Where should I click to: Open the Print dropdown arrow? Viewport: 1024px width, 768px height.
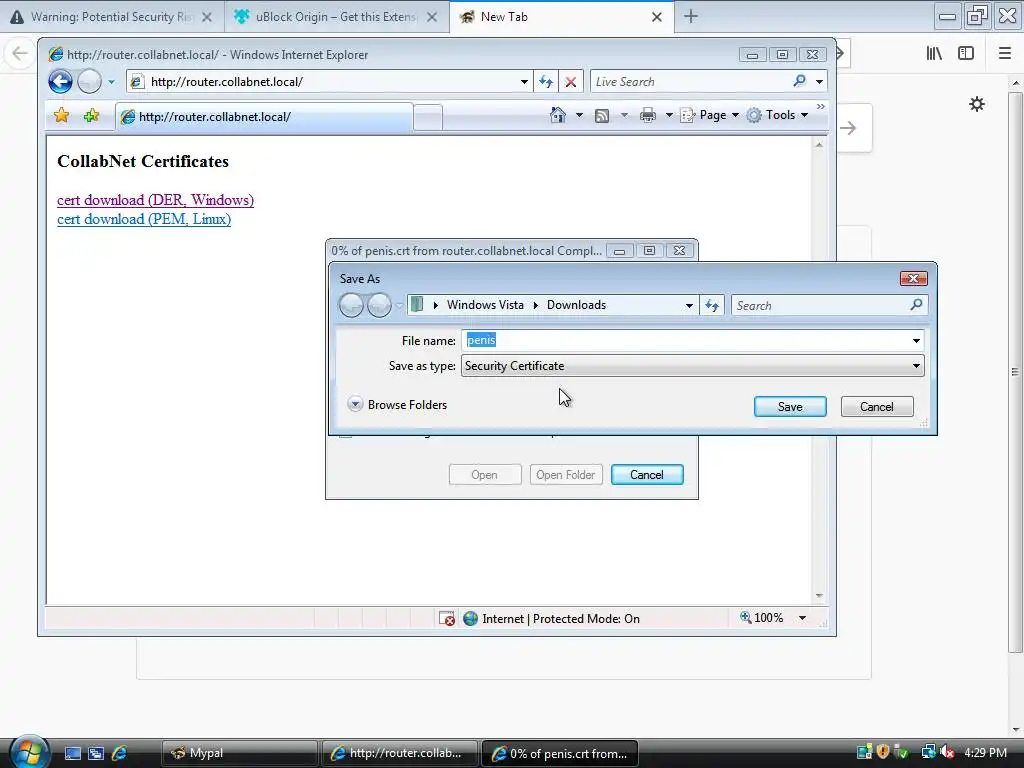point(669,116)
